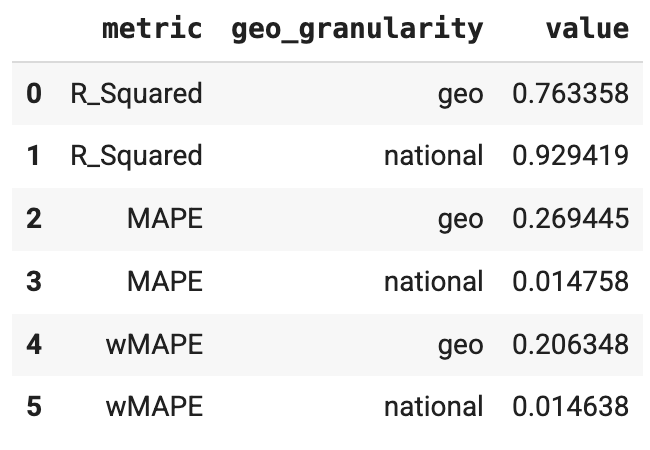Click the value 0.269445
Viewport: 650px width, 450px height.
570,219
